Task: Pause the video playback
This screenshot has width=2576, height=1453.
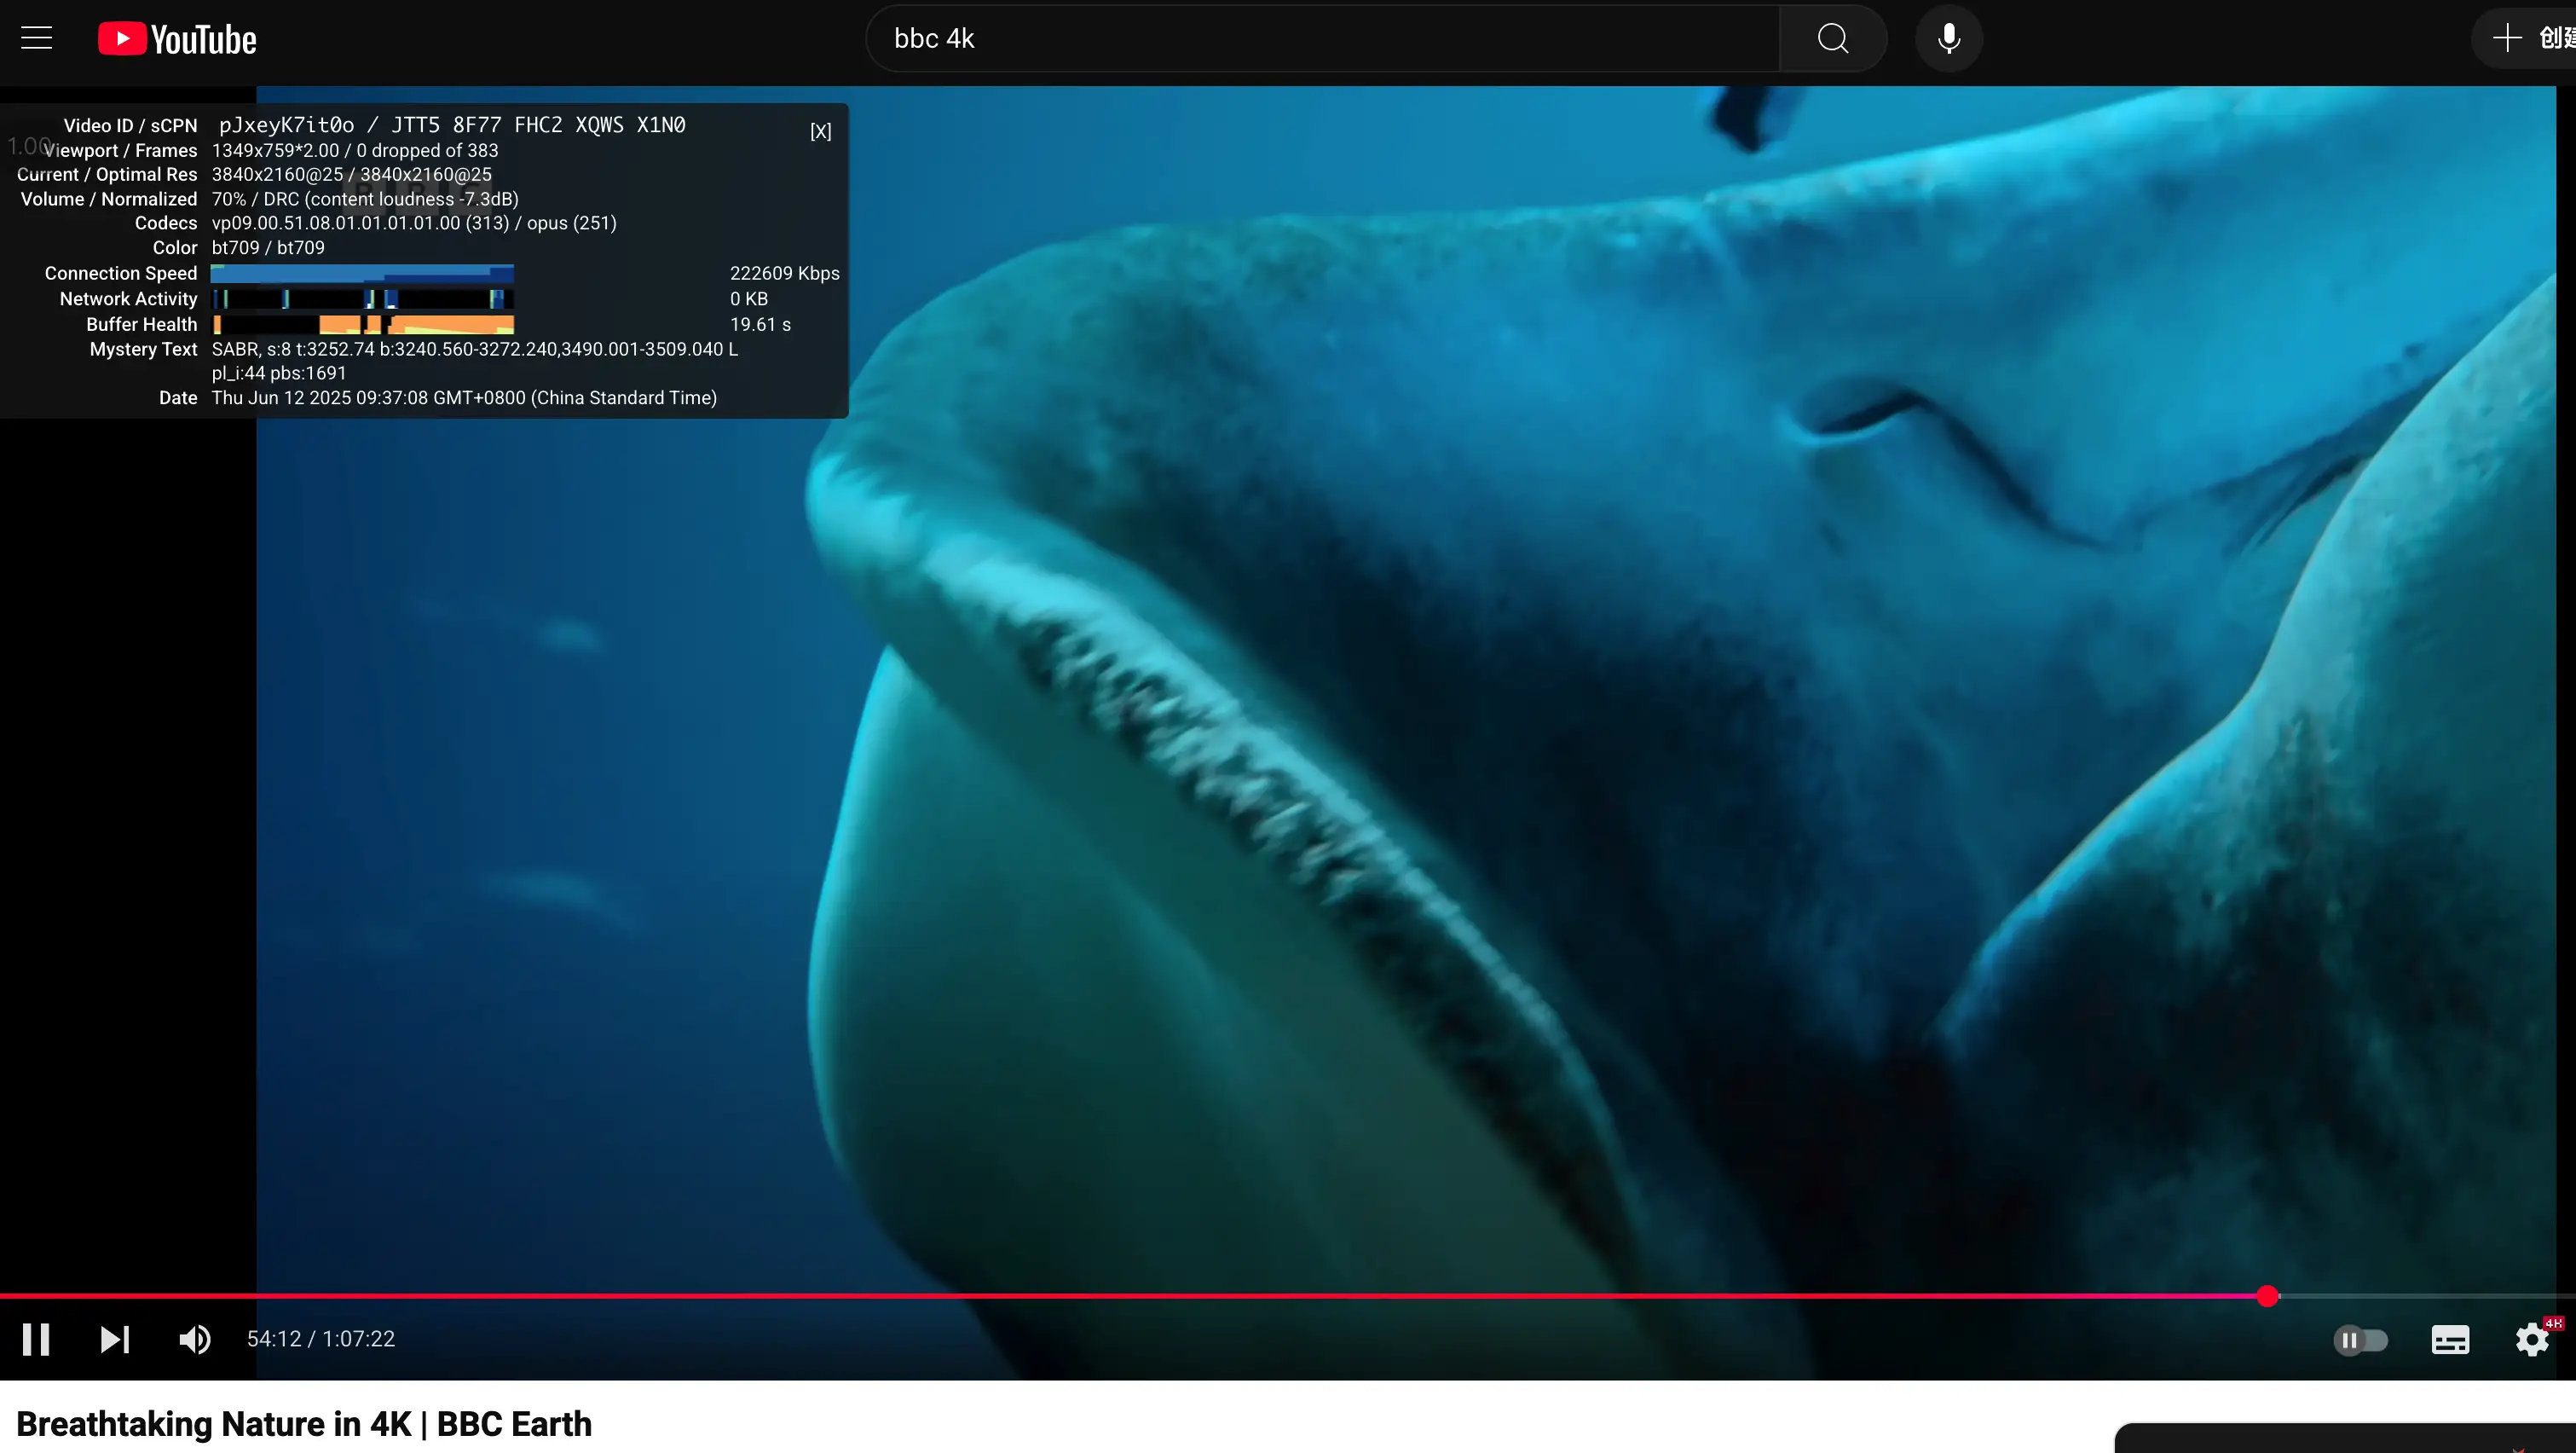Action: pyautogui.click(x=36, y=1339)
